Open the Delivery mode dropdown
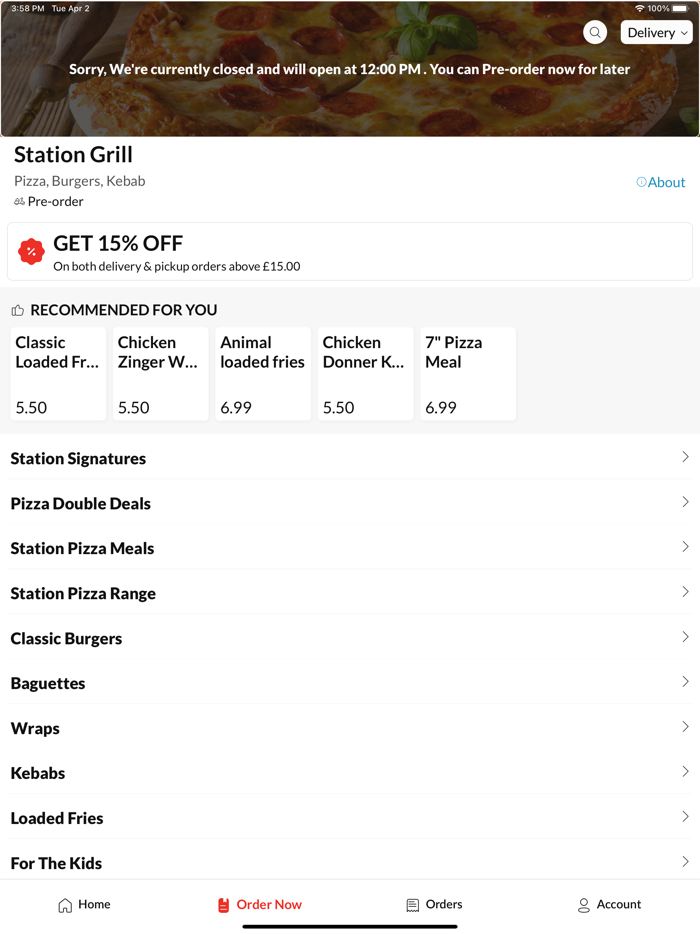 tap(656, 32)
